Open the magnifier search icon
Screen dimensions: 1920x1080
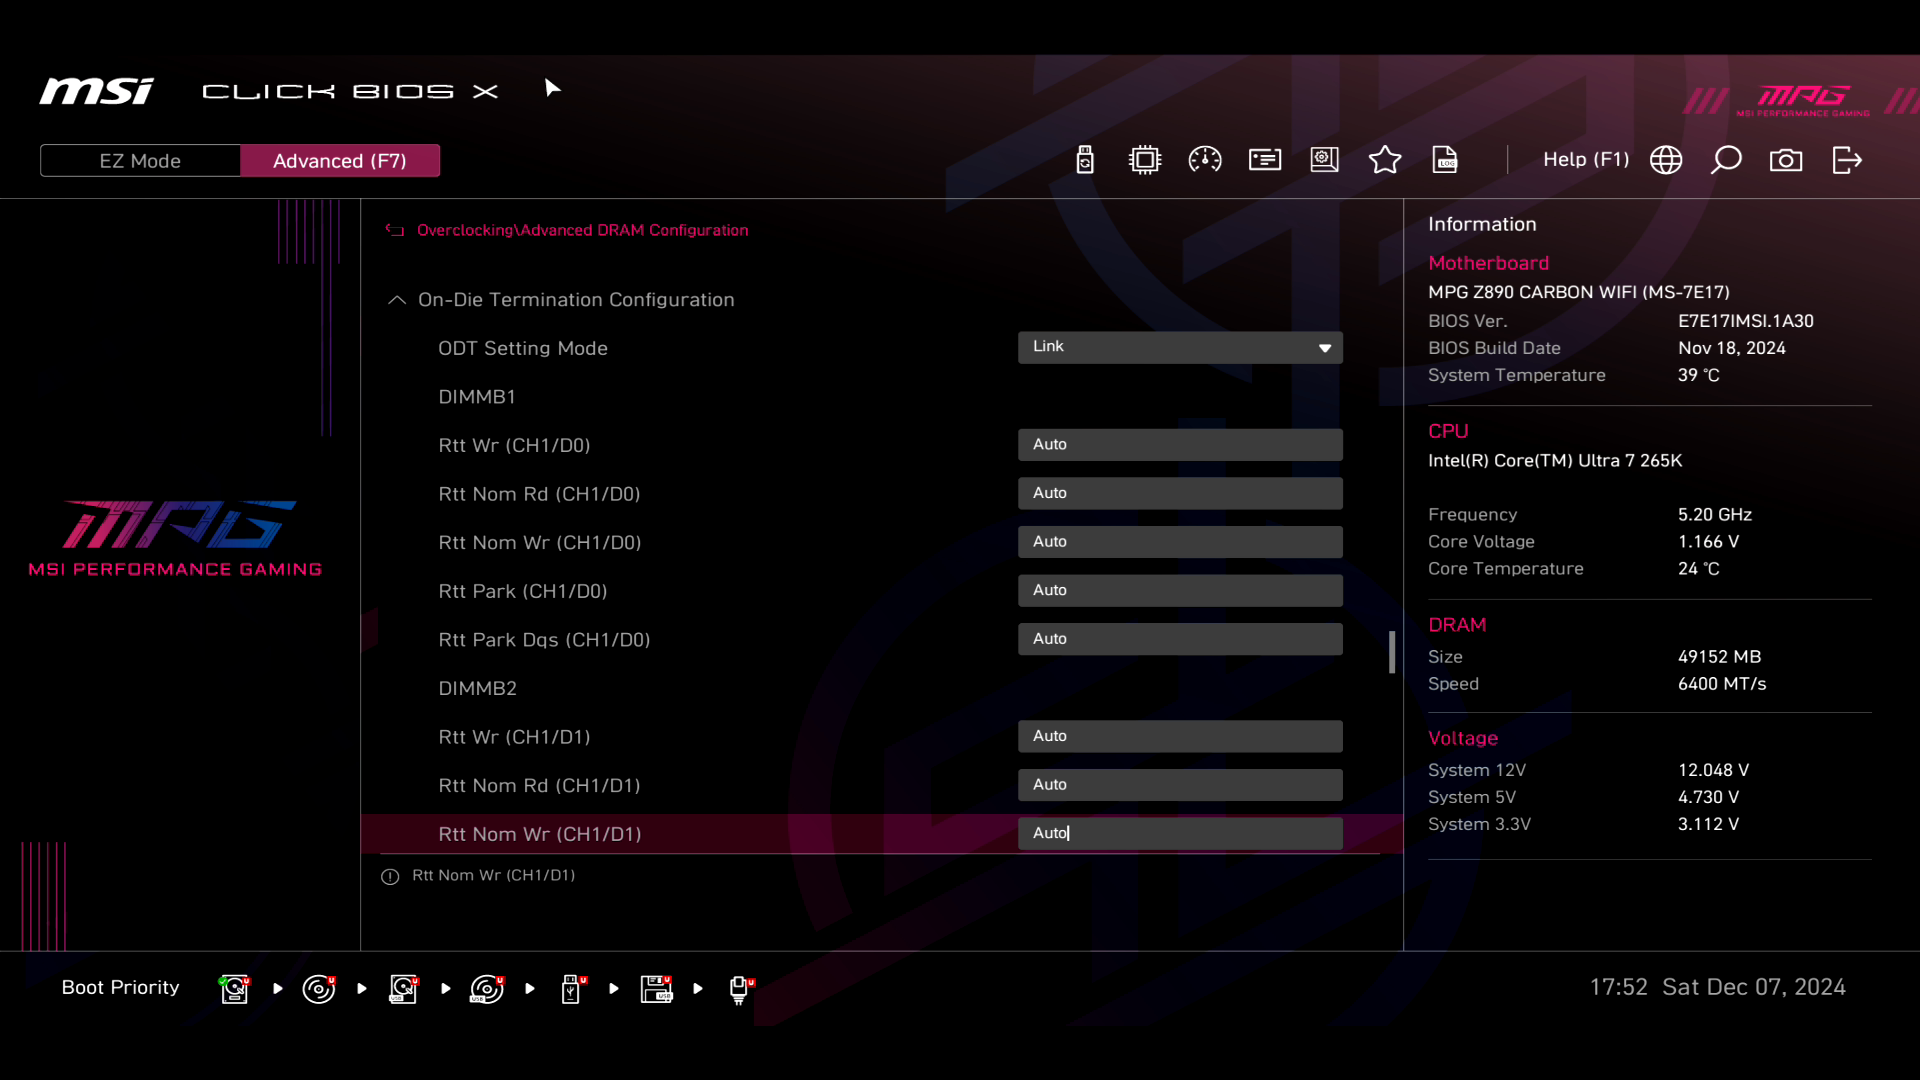(1725, 160)
